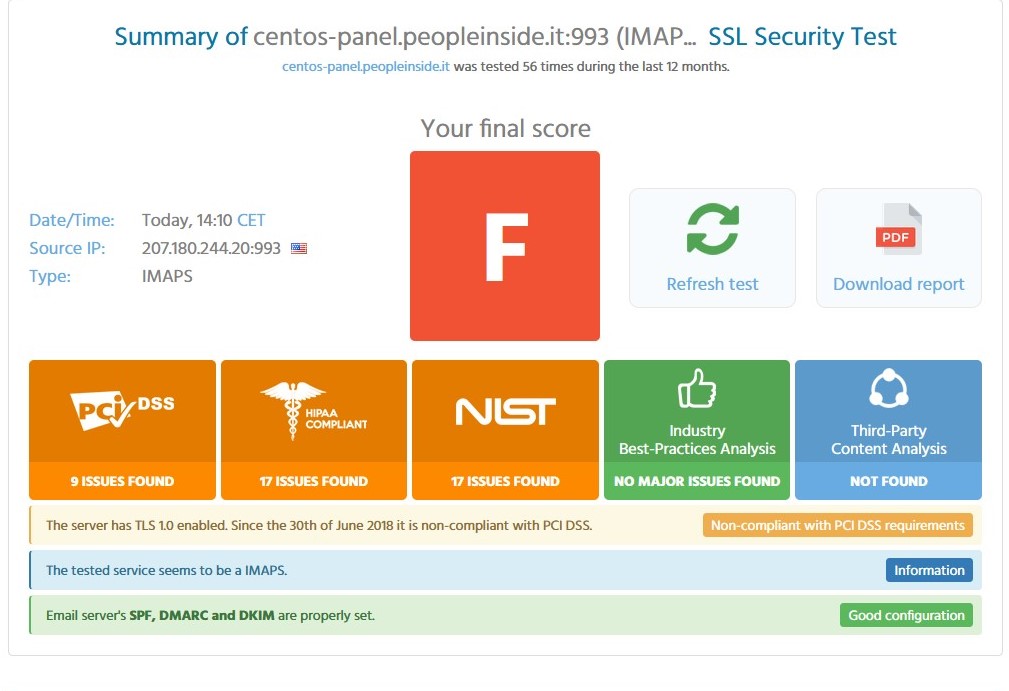Click the 'Date/Time:' label
Image resolution: width=1009 pixels, height=691 pixels.
coord(71,220)
